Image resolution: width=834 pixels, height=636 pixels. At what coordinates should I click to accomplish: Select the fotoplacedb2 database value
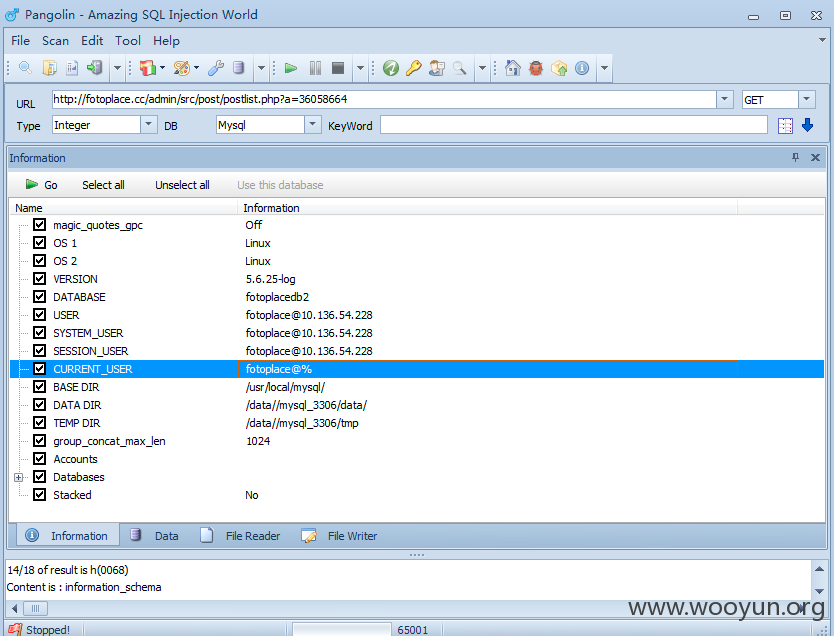coord(277,297)
